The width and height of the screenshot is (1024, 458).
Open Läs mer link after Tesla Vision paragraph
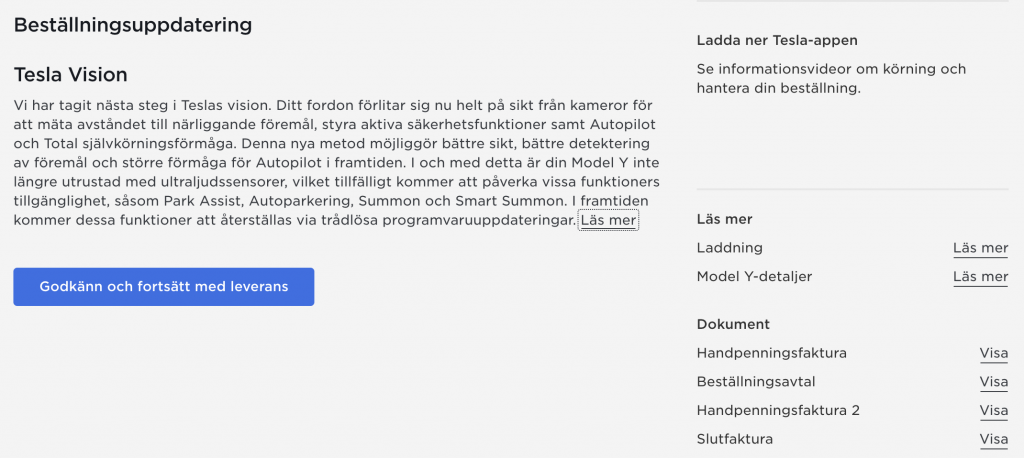click(x=608, y=220)
